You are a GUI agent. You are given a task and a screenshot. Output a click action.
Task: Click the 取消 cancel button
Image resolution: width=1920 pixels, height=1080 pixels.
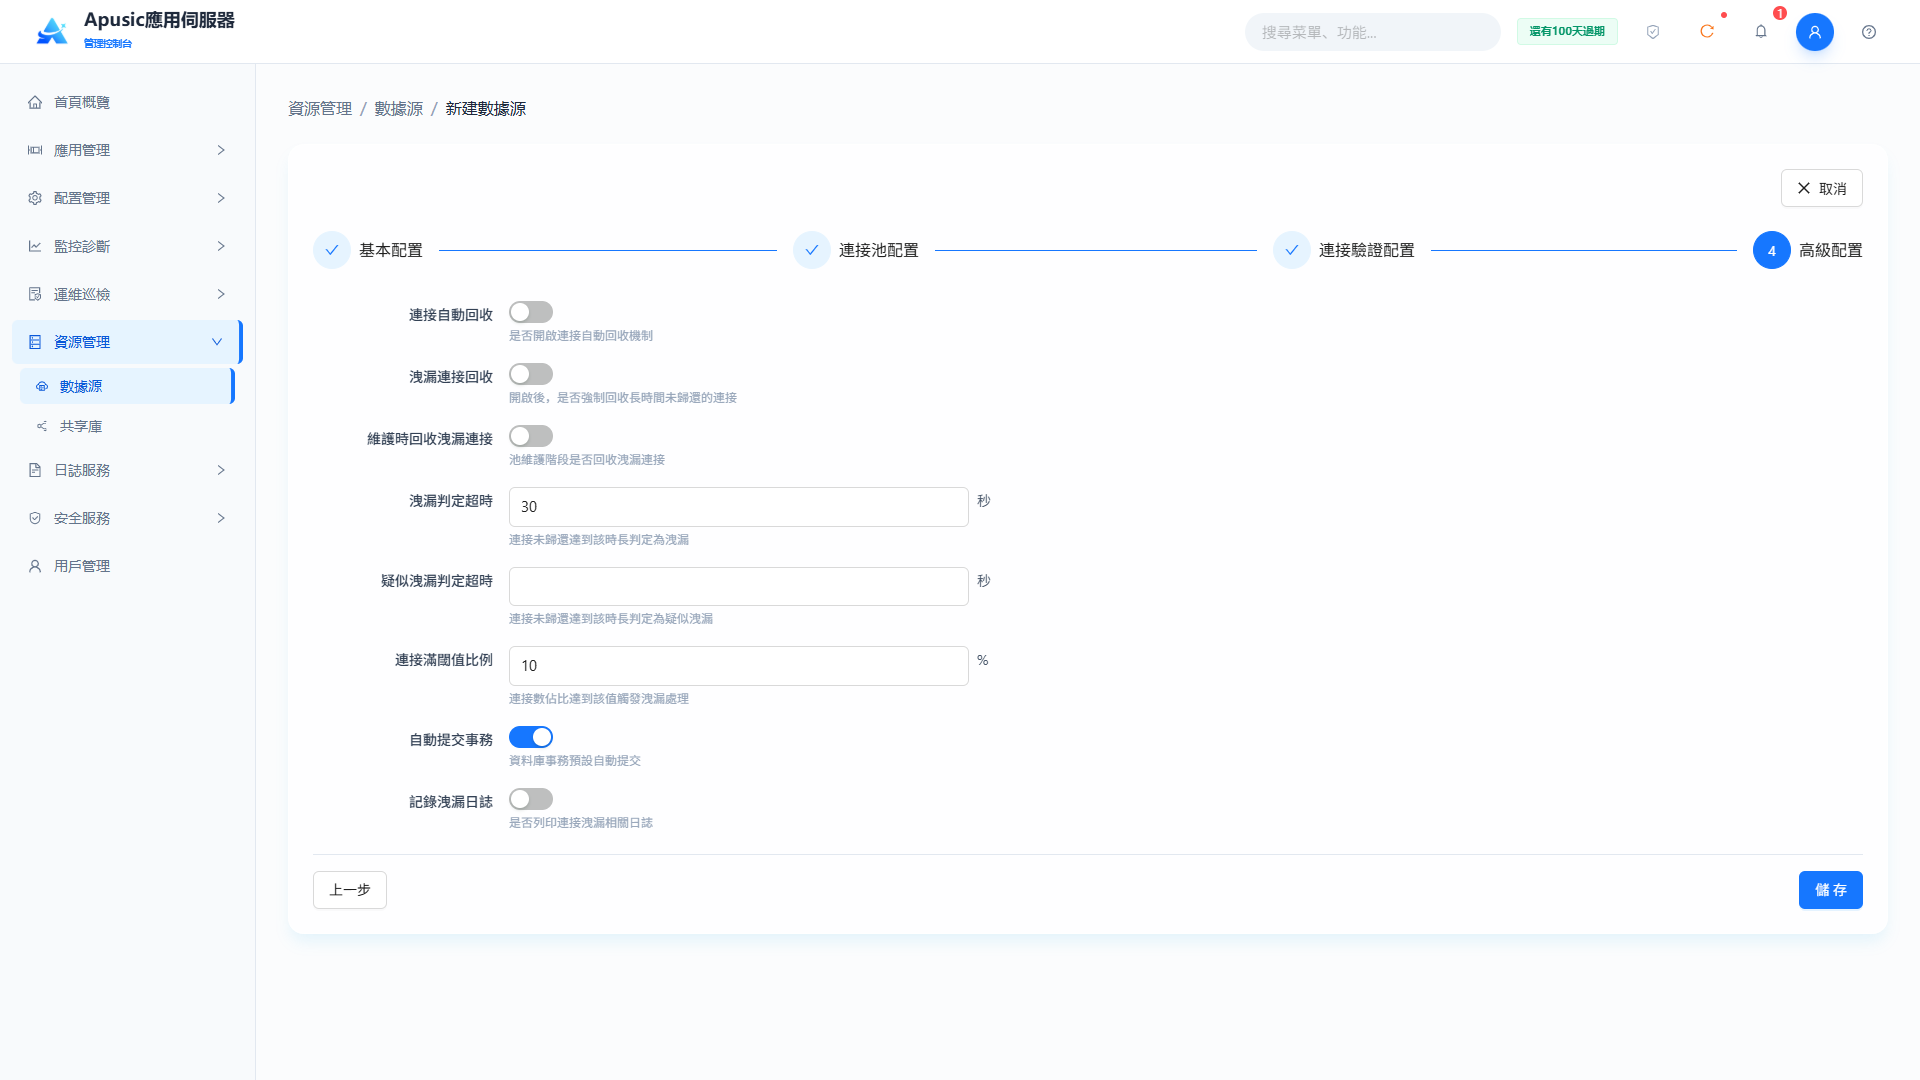click(x=1821, y=188)
